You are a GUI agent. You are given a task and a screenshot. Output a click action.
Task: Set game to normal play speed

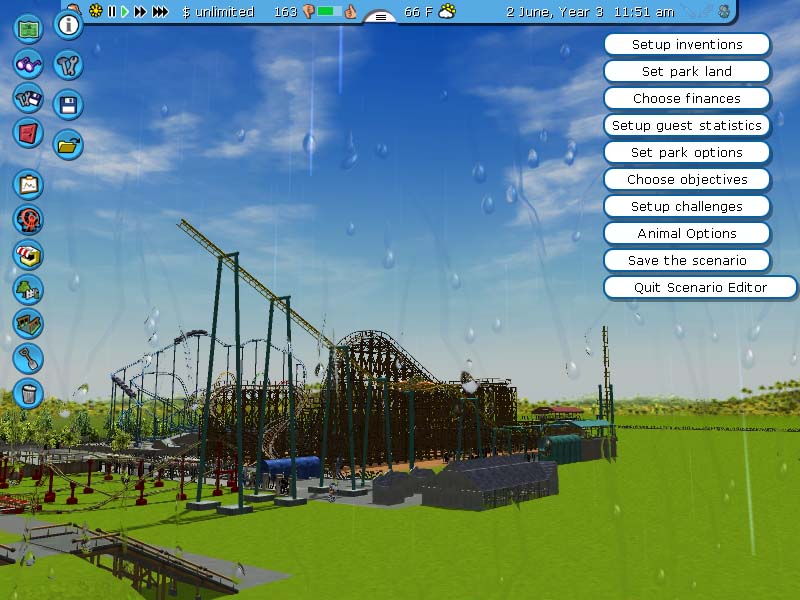tap(125, 11)
